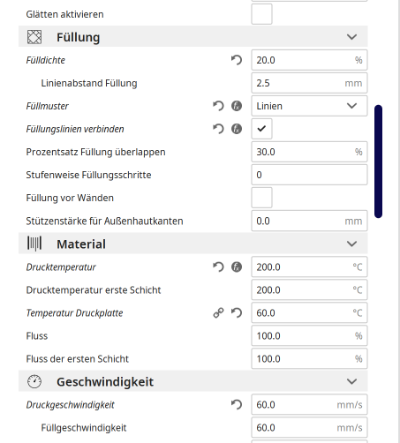This screenshot has width=400, height=443.
Task: Click the link icon beside Temperatur Druckplatte
Action: click(x=218, y=313)
